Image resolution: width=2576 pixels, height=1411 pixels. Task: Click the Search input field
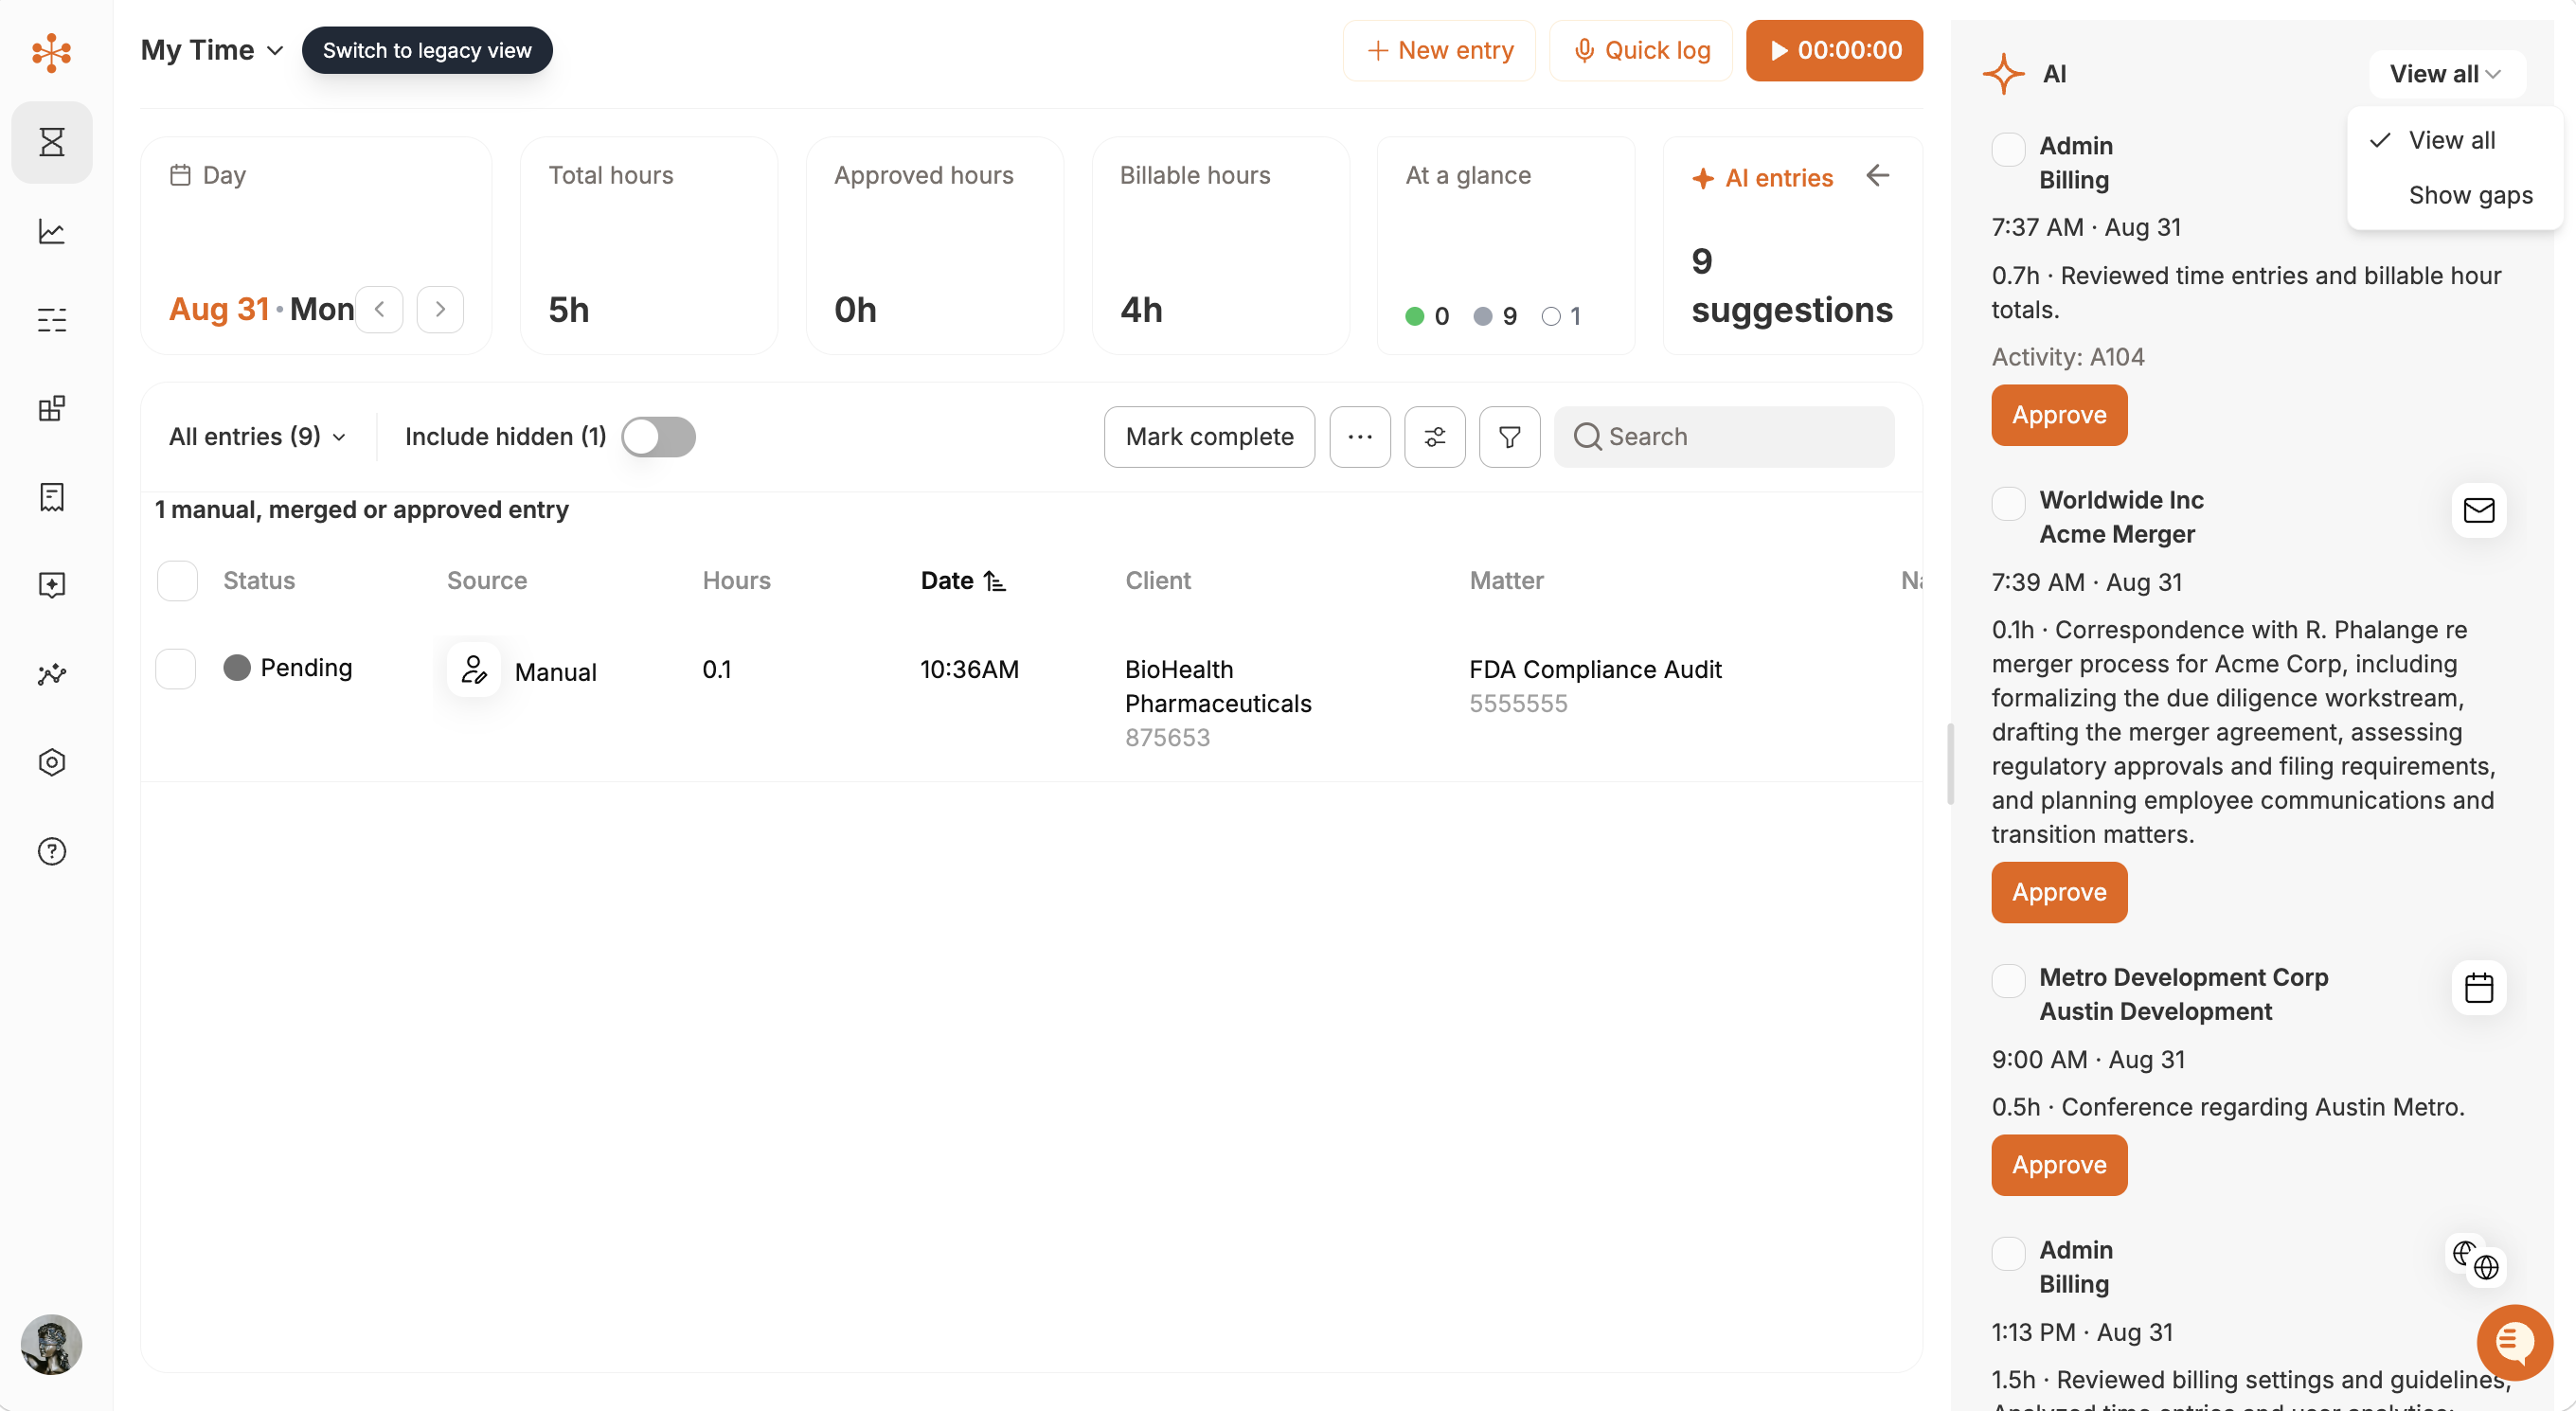(x=1723, y=437)
